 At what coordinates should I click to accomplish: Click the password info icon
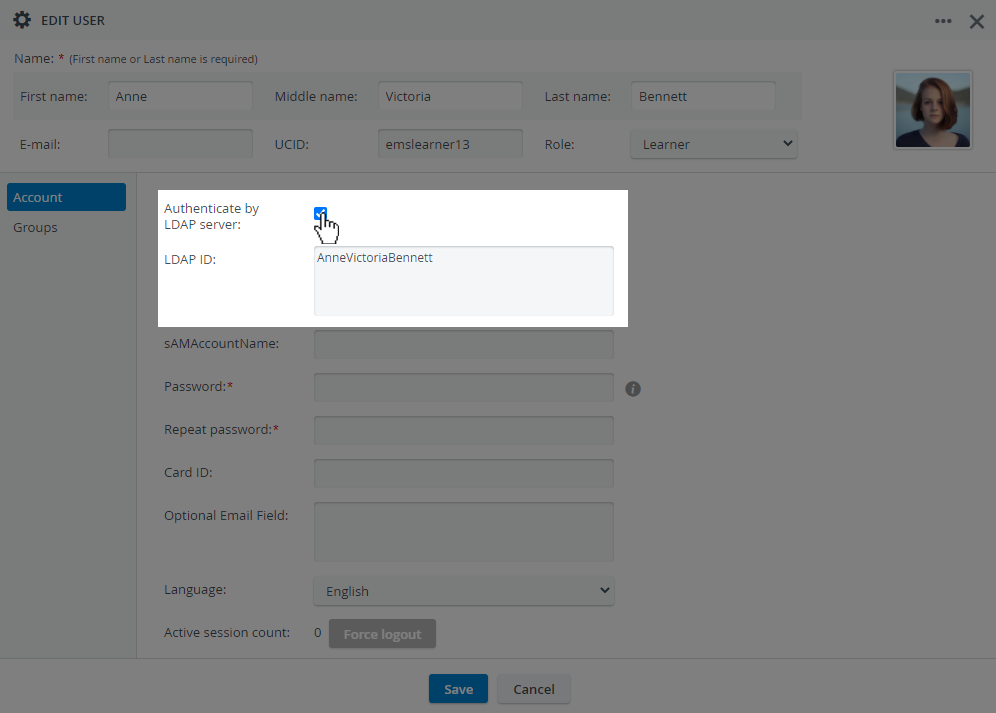tap(633, 389)
